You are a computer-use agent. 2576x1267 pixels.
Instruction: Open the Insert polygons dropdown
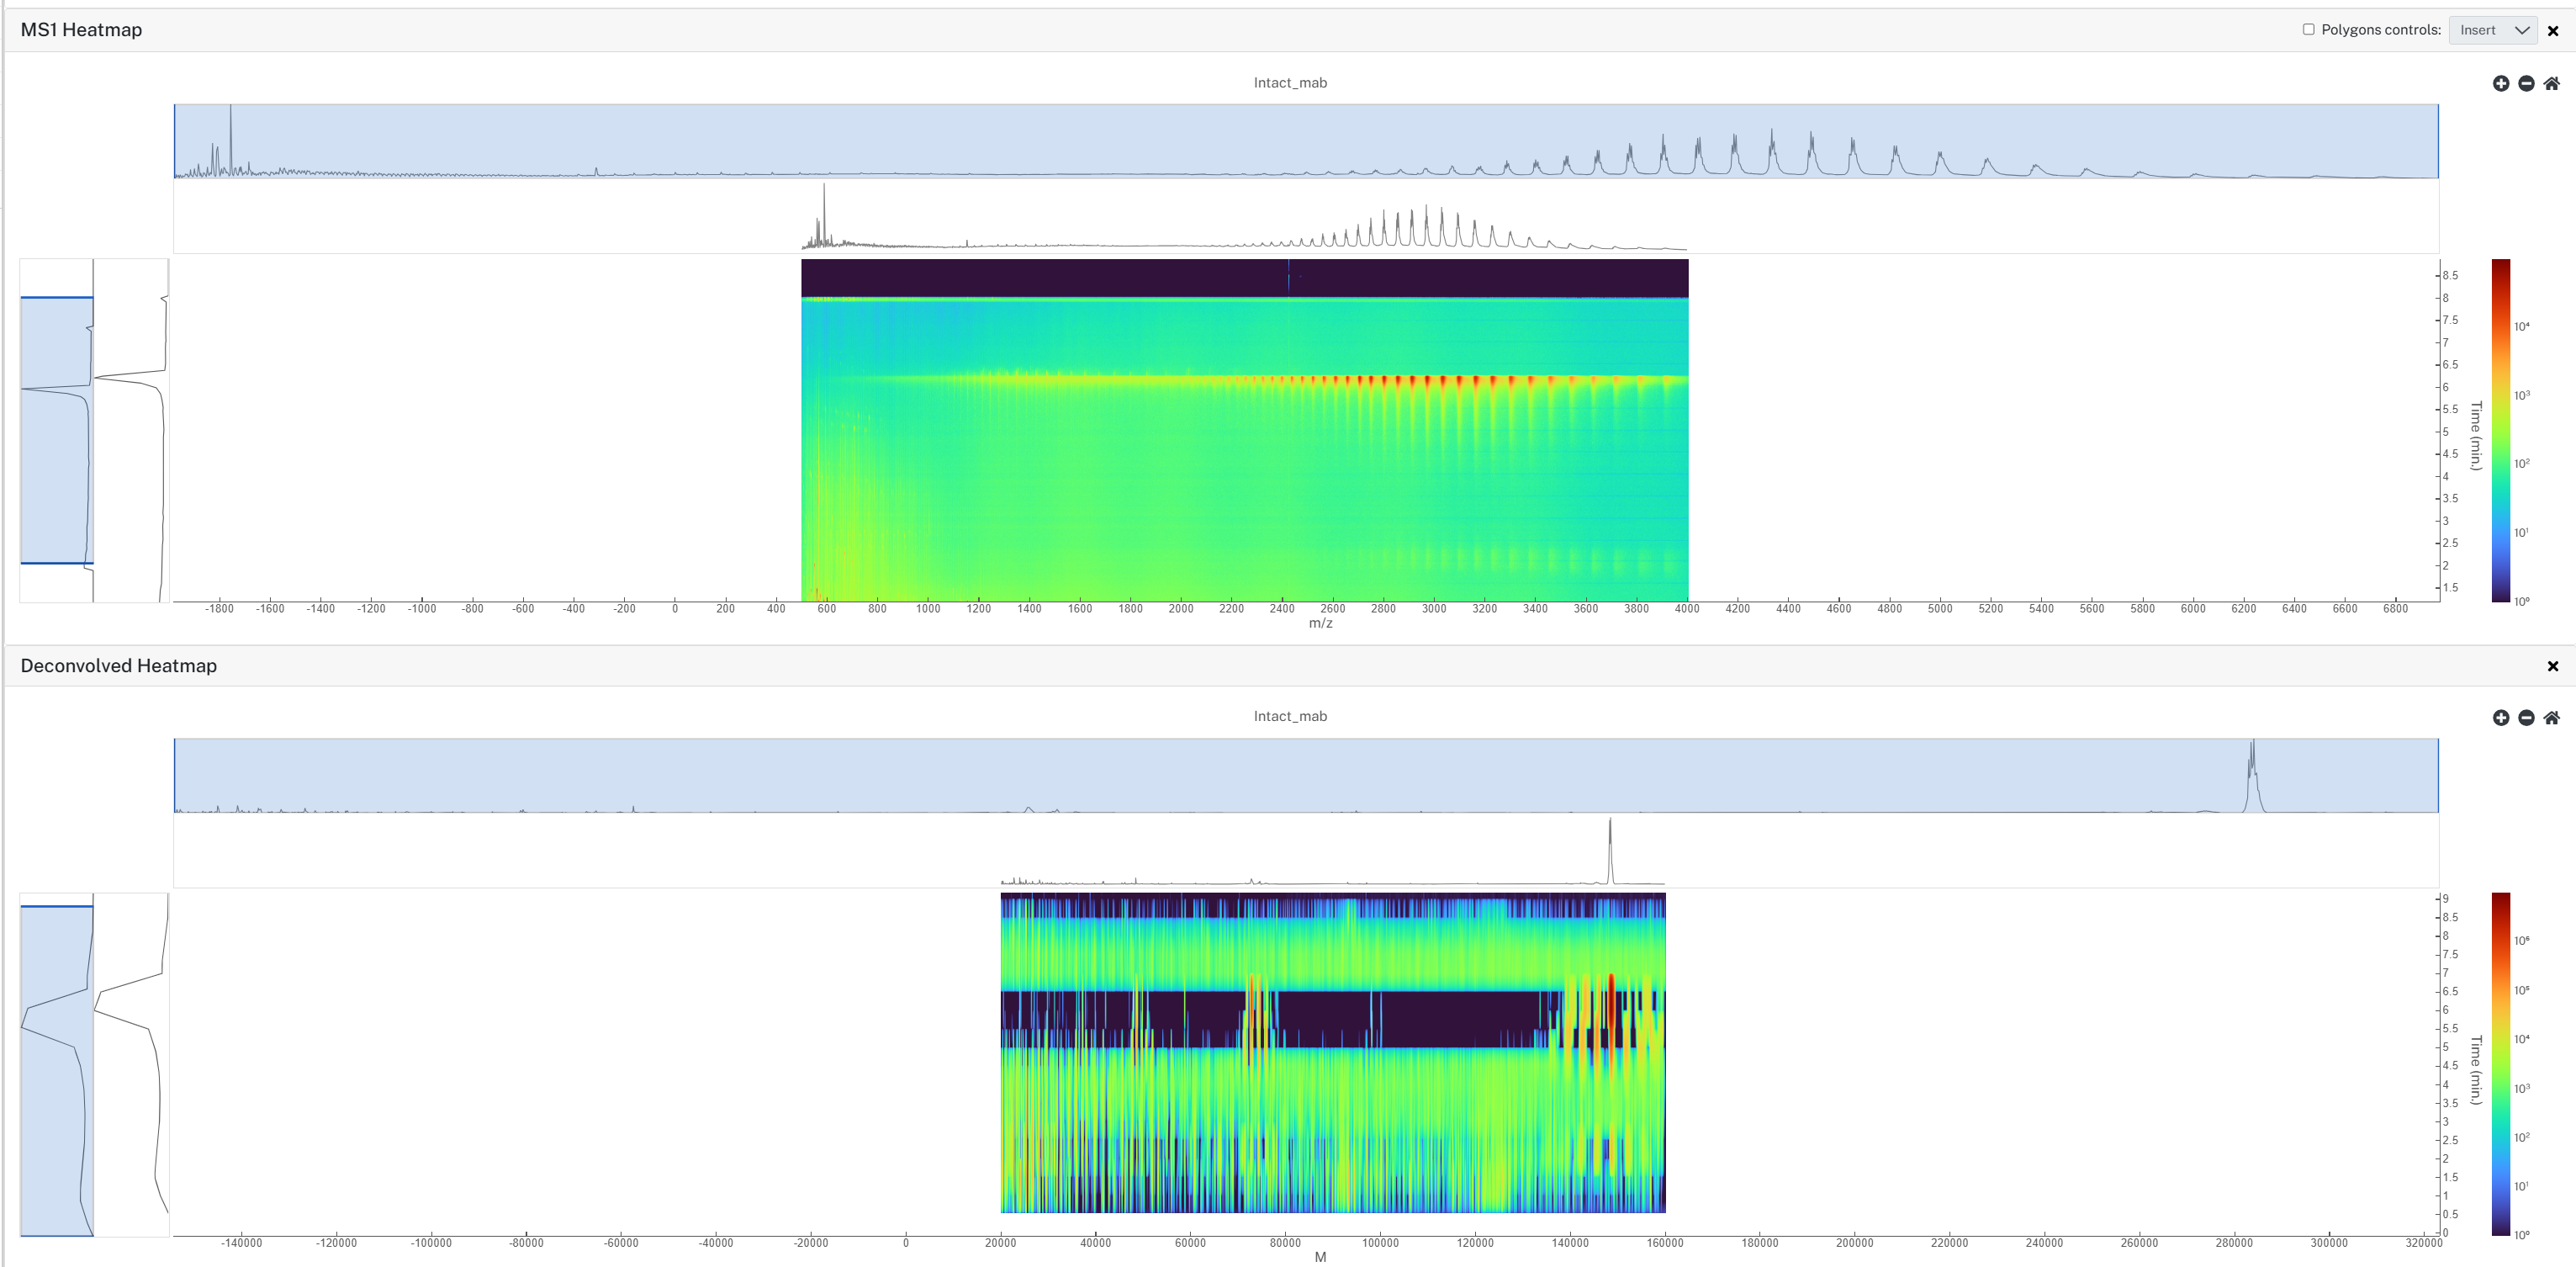2493,30
